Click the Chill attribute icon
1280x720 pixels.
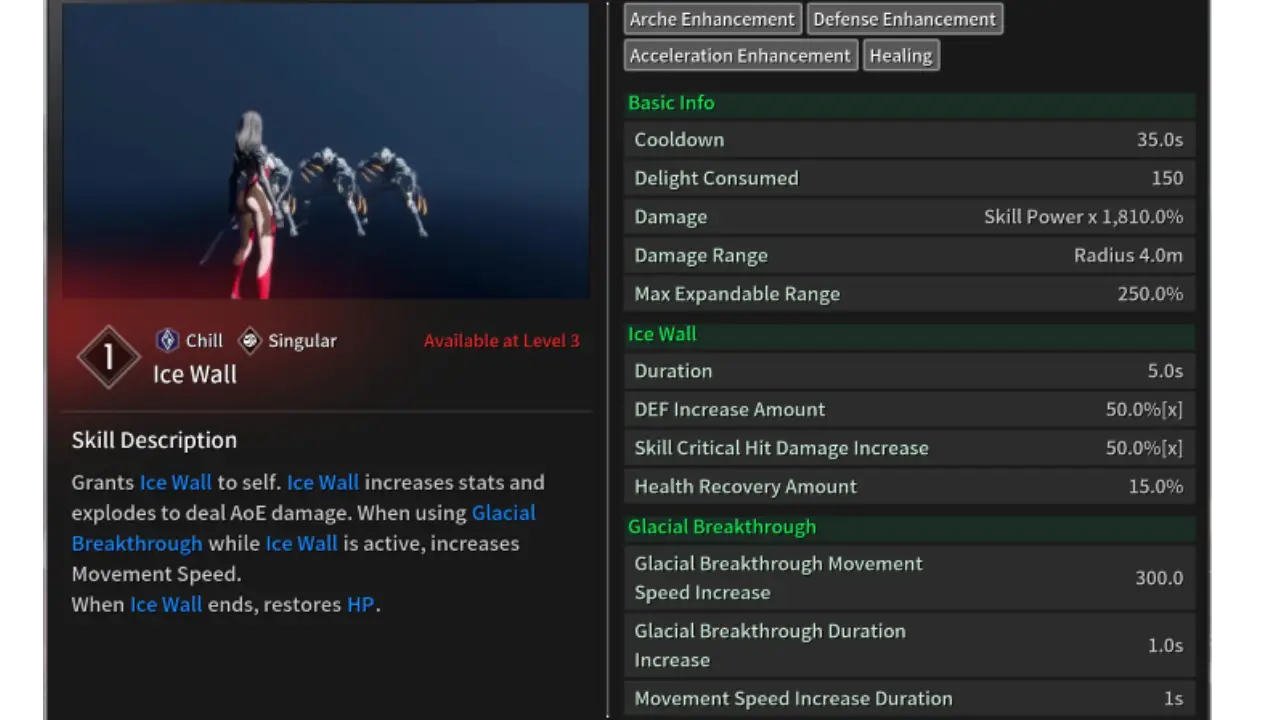click(x=167, y=341)
